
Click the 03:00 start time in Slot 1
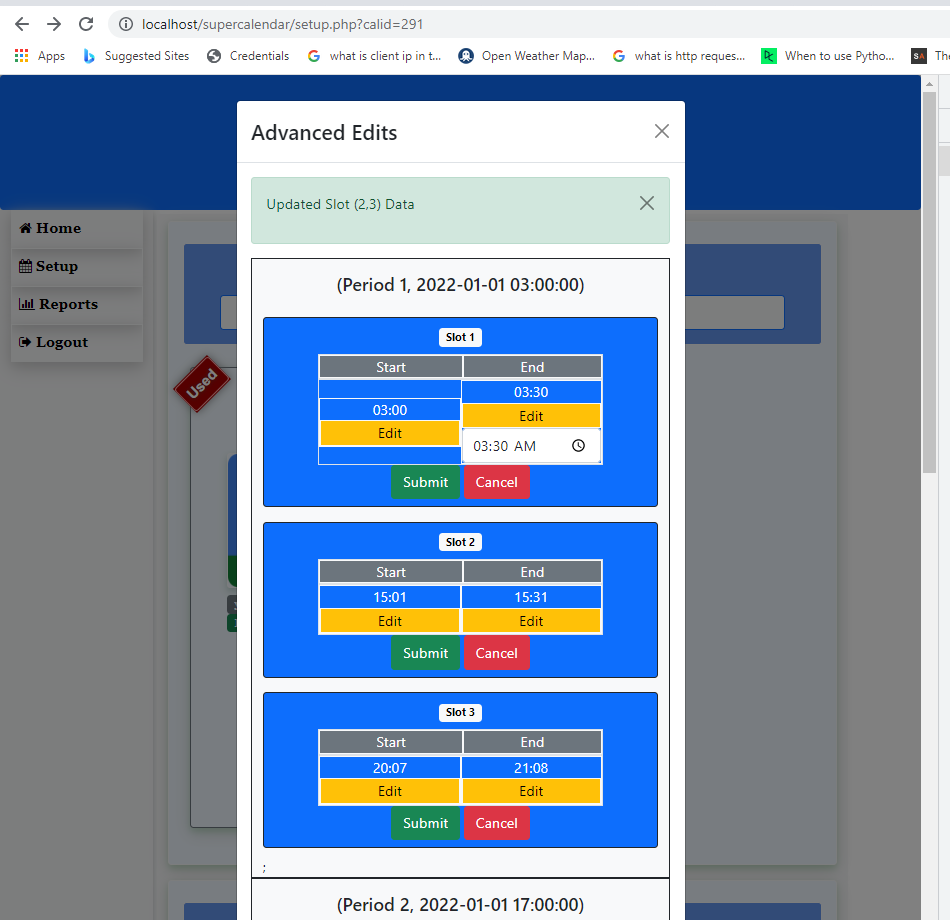390,410
